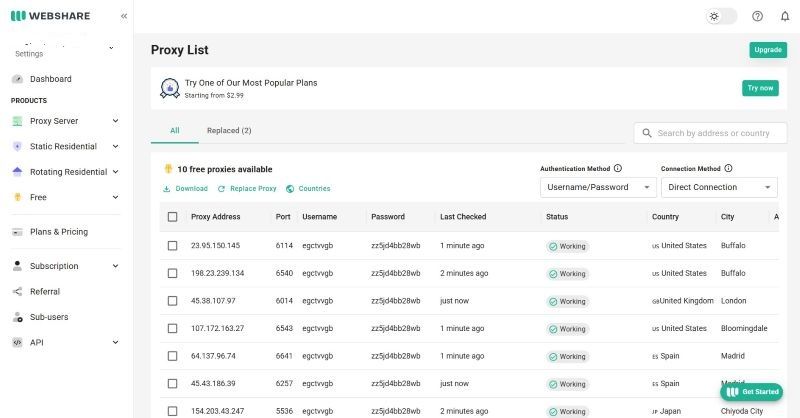Click the Last Checked column header

(x=463, y=217)
